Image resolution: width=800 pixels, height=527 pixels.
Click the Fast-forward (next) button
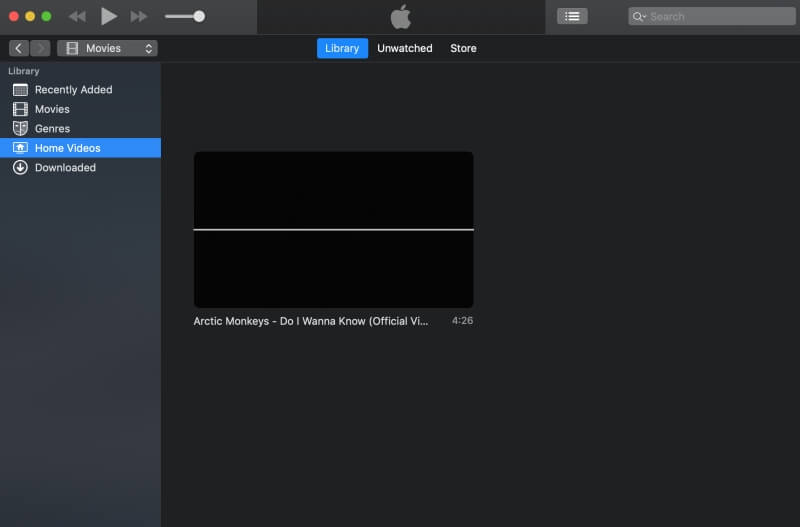(139, 17)
